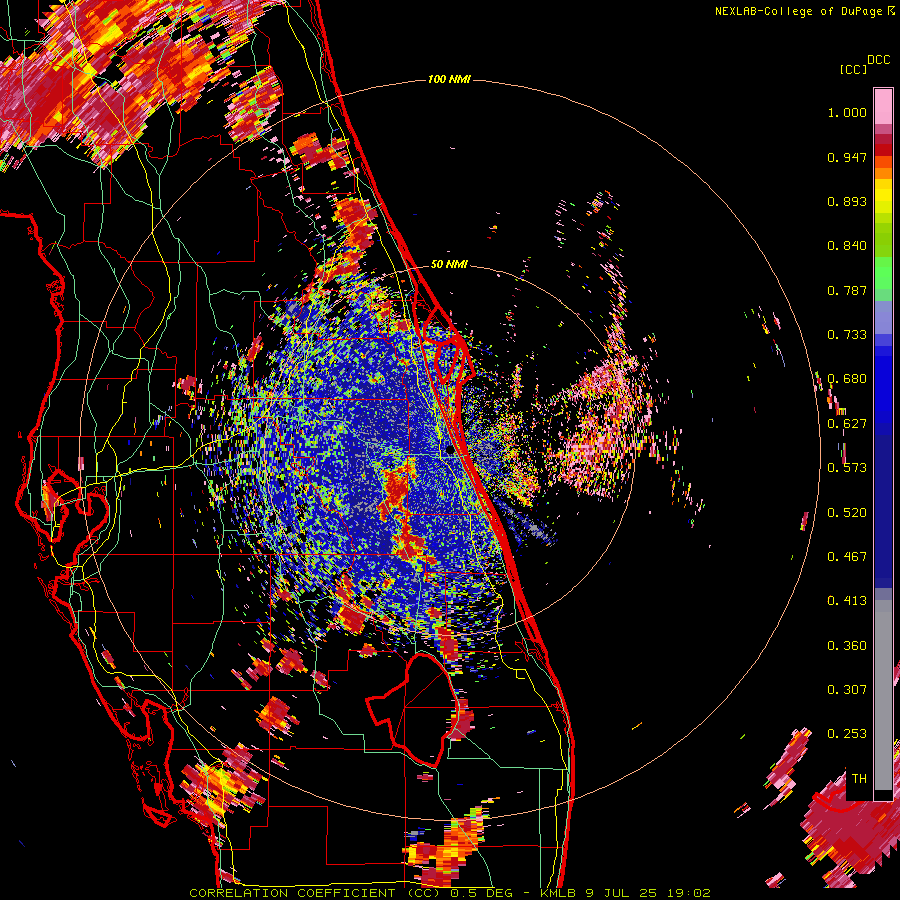The width and height of the screenshot is (900, 900).
Task: Click the 0.360 scale value
Action: pyautogui.click(x=847, y=646)
